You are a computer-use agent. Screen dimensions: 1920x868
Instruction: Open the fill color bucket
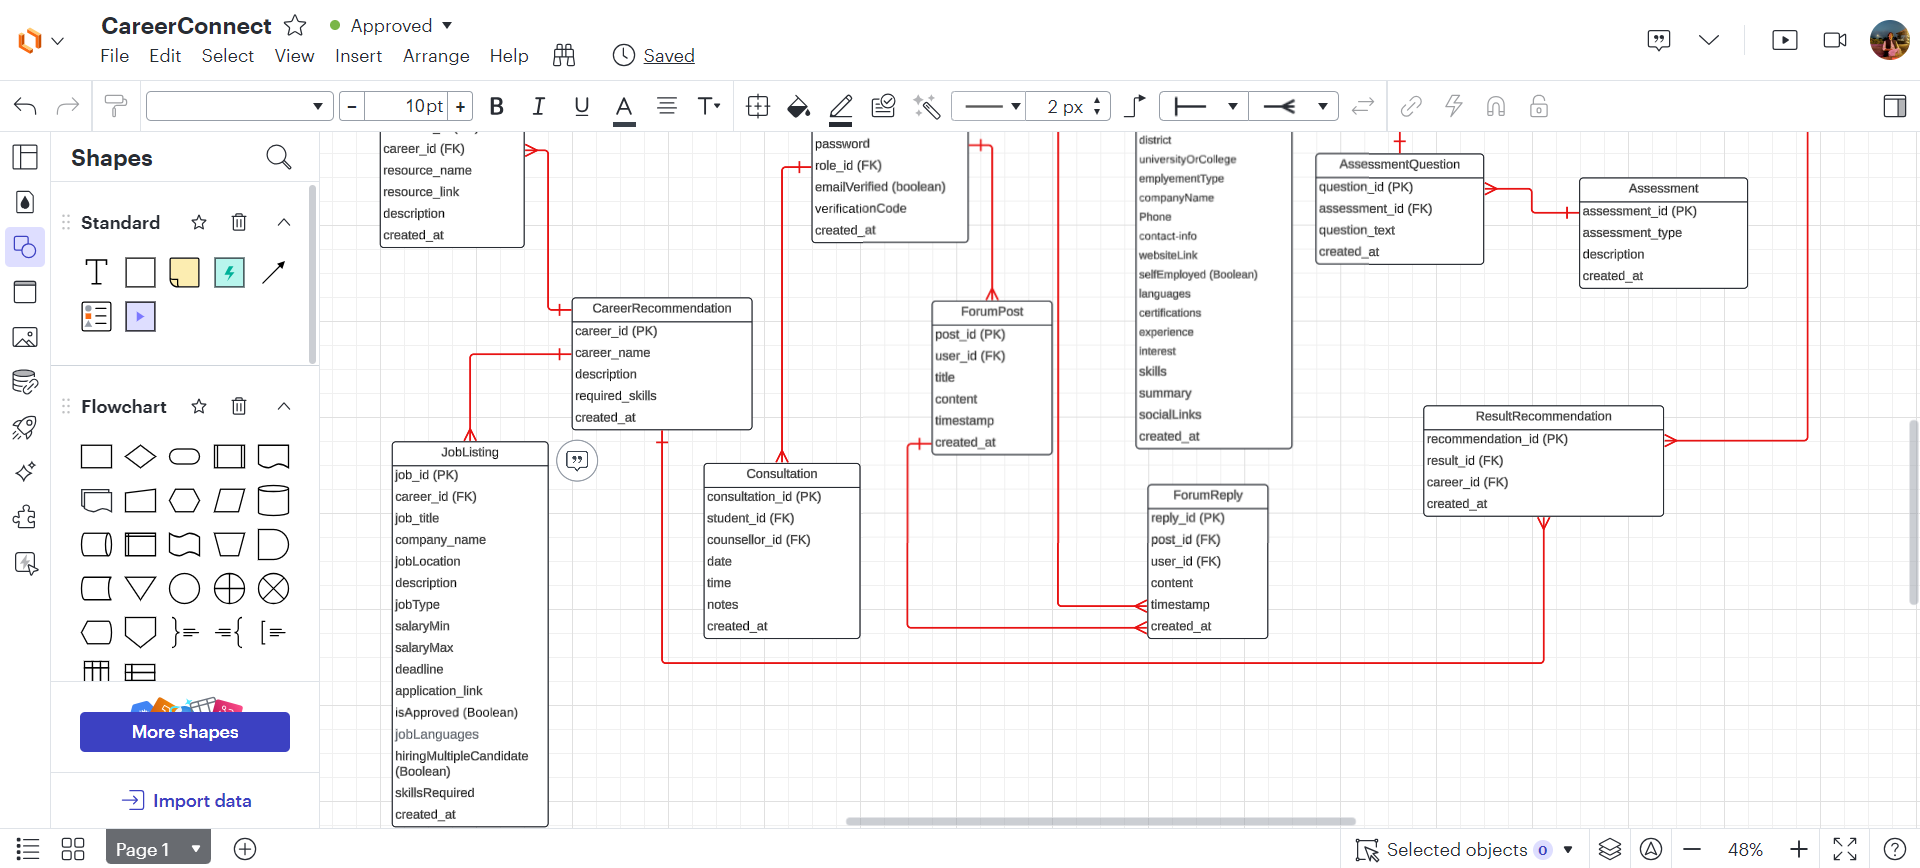(799, 106)
